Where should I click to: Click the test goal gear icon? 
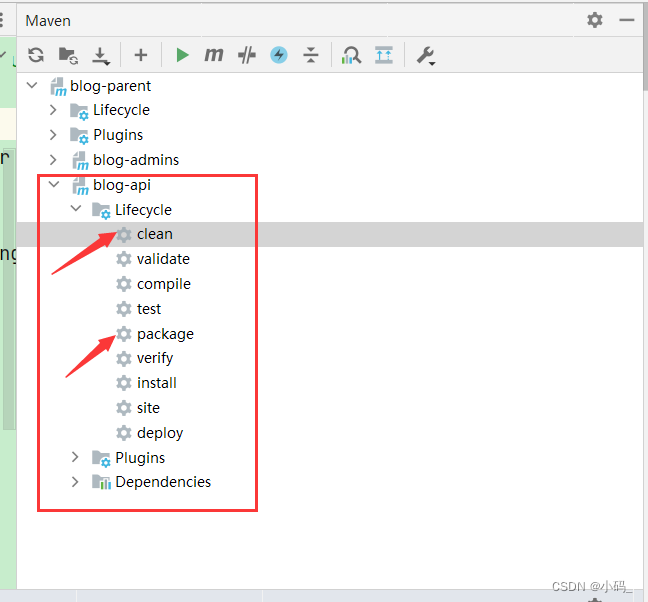click(124, 309)
